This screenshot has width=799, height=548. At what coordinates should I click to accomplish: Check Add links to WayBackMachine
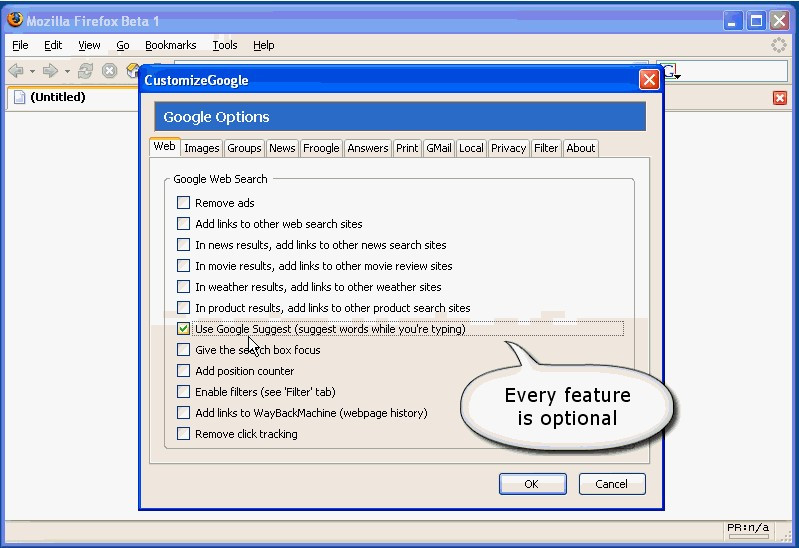pyautogui.click(x=183, y=413)
